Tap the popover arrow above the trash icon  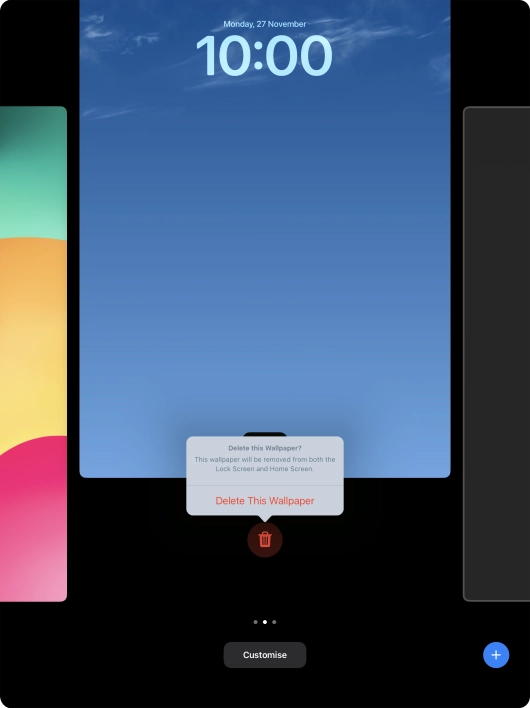(x=265, y=518)
